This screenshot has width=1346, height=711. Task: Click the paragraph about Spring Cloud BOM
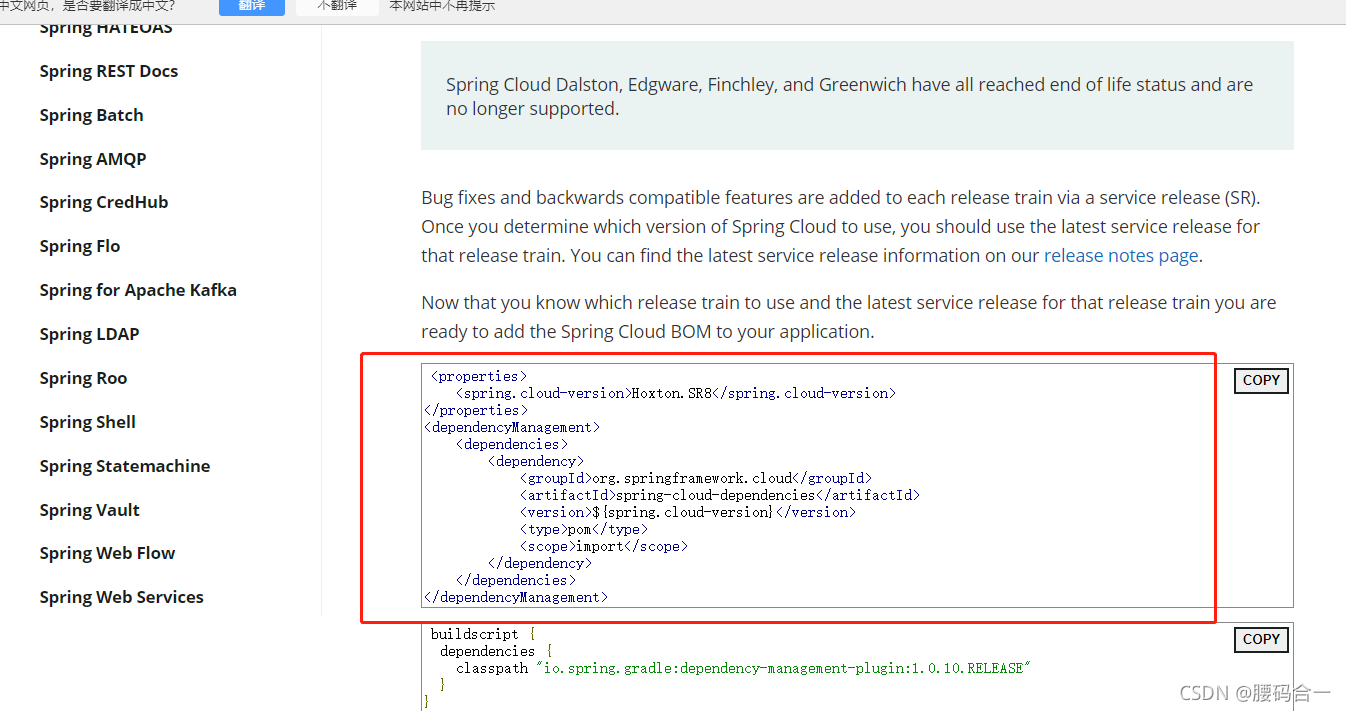849,317
